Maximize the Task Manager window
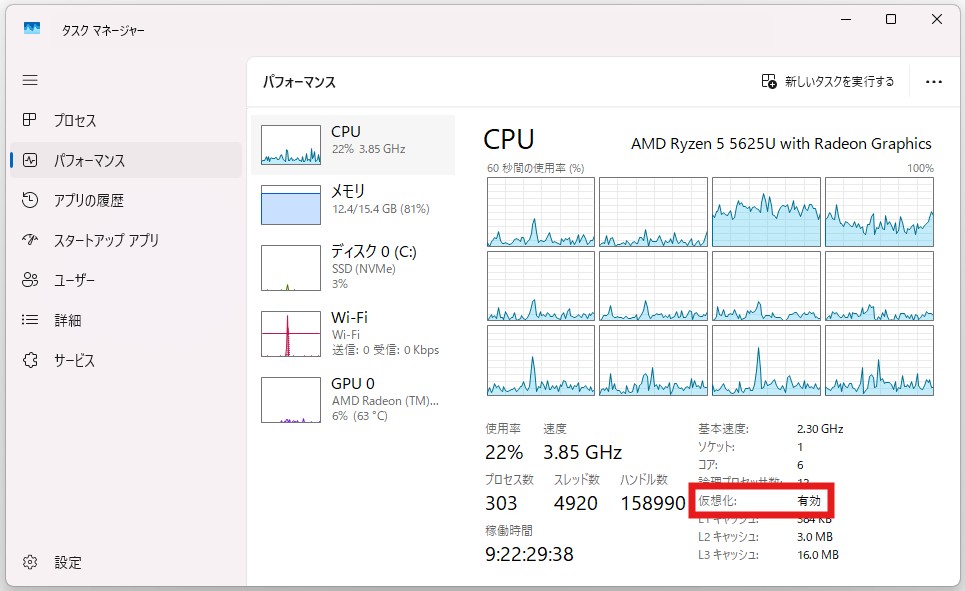This screenshot has height=591, width=965. pyautogui.click(x=890, y=20)
